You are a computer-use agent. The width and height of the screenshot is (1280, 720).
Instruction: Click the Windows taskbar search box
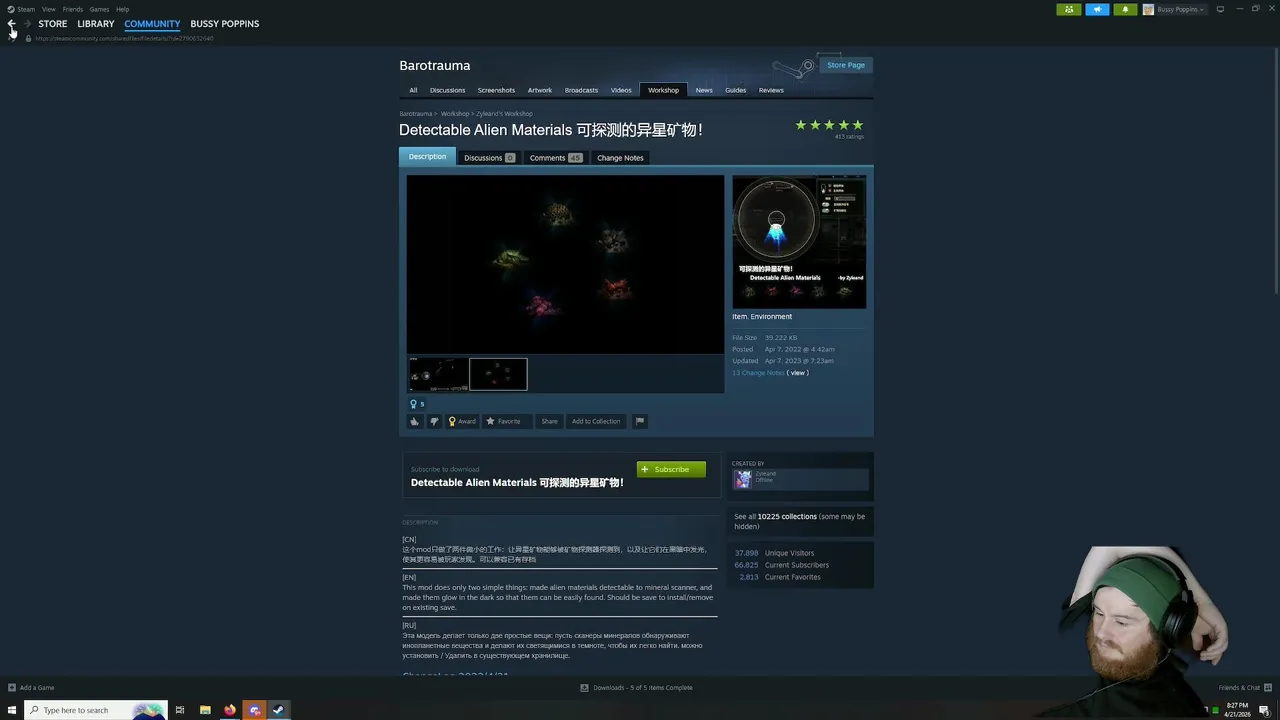95,710
